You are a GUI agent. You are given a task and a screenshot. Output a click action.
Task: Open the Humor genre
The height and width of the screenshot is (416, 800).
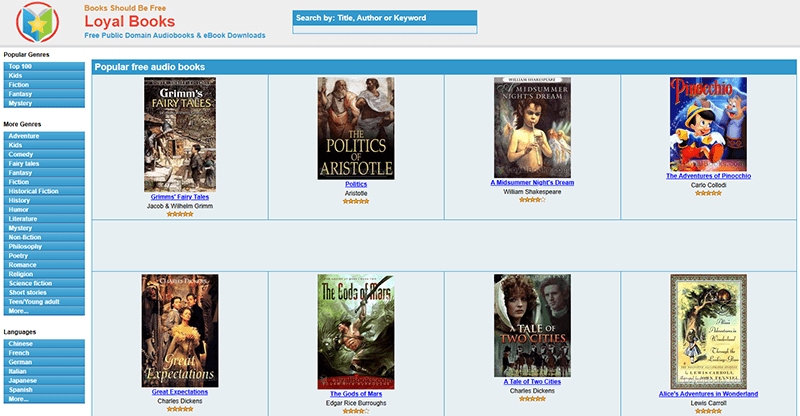[x=44, y=209]
